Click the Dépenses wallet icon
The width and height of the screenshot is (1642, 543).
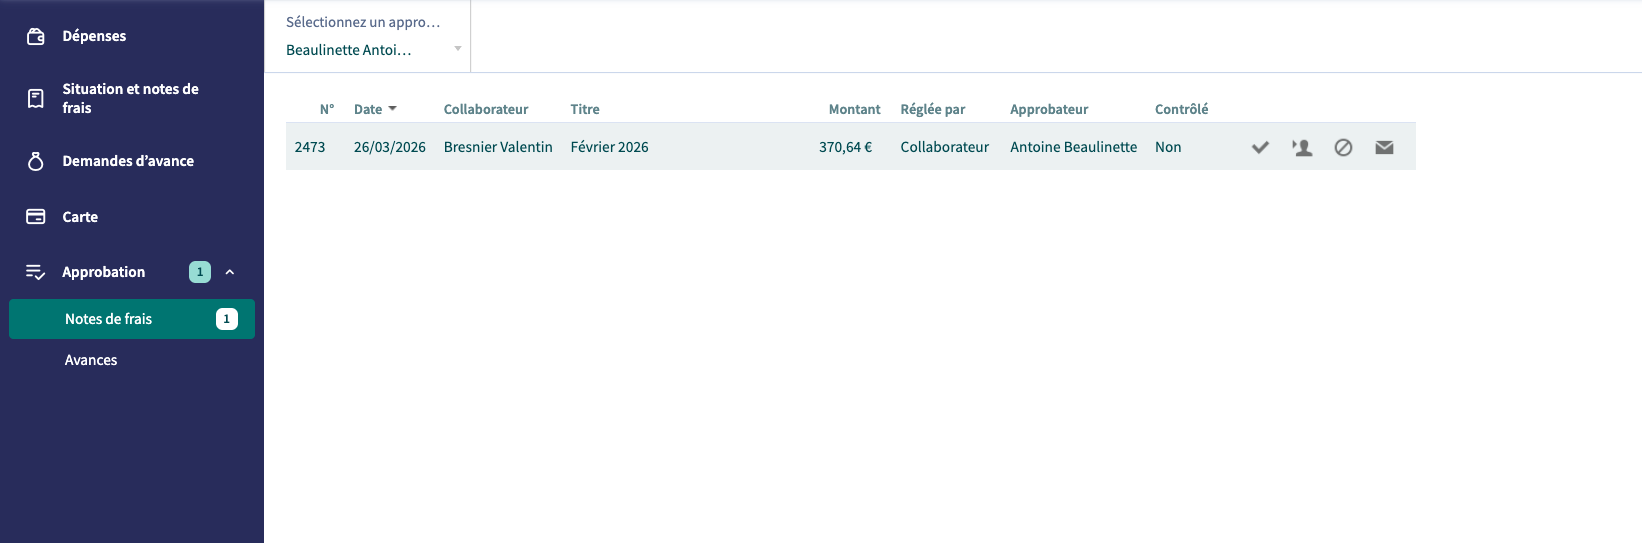[36, 36]
